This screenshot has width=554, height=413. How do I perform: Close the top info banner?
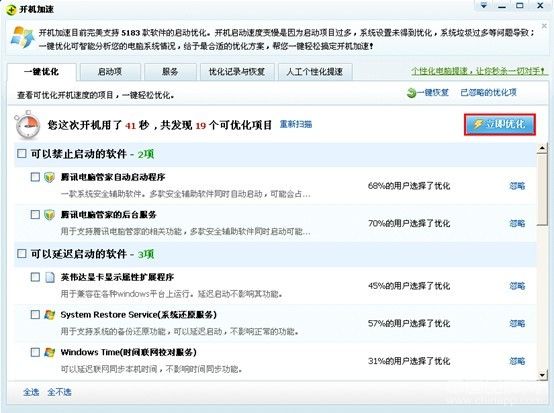(x=544, y=25)
